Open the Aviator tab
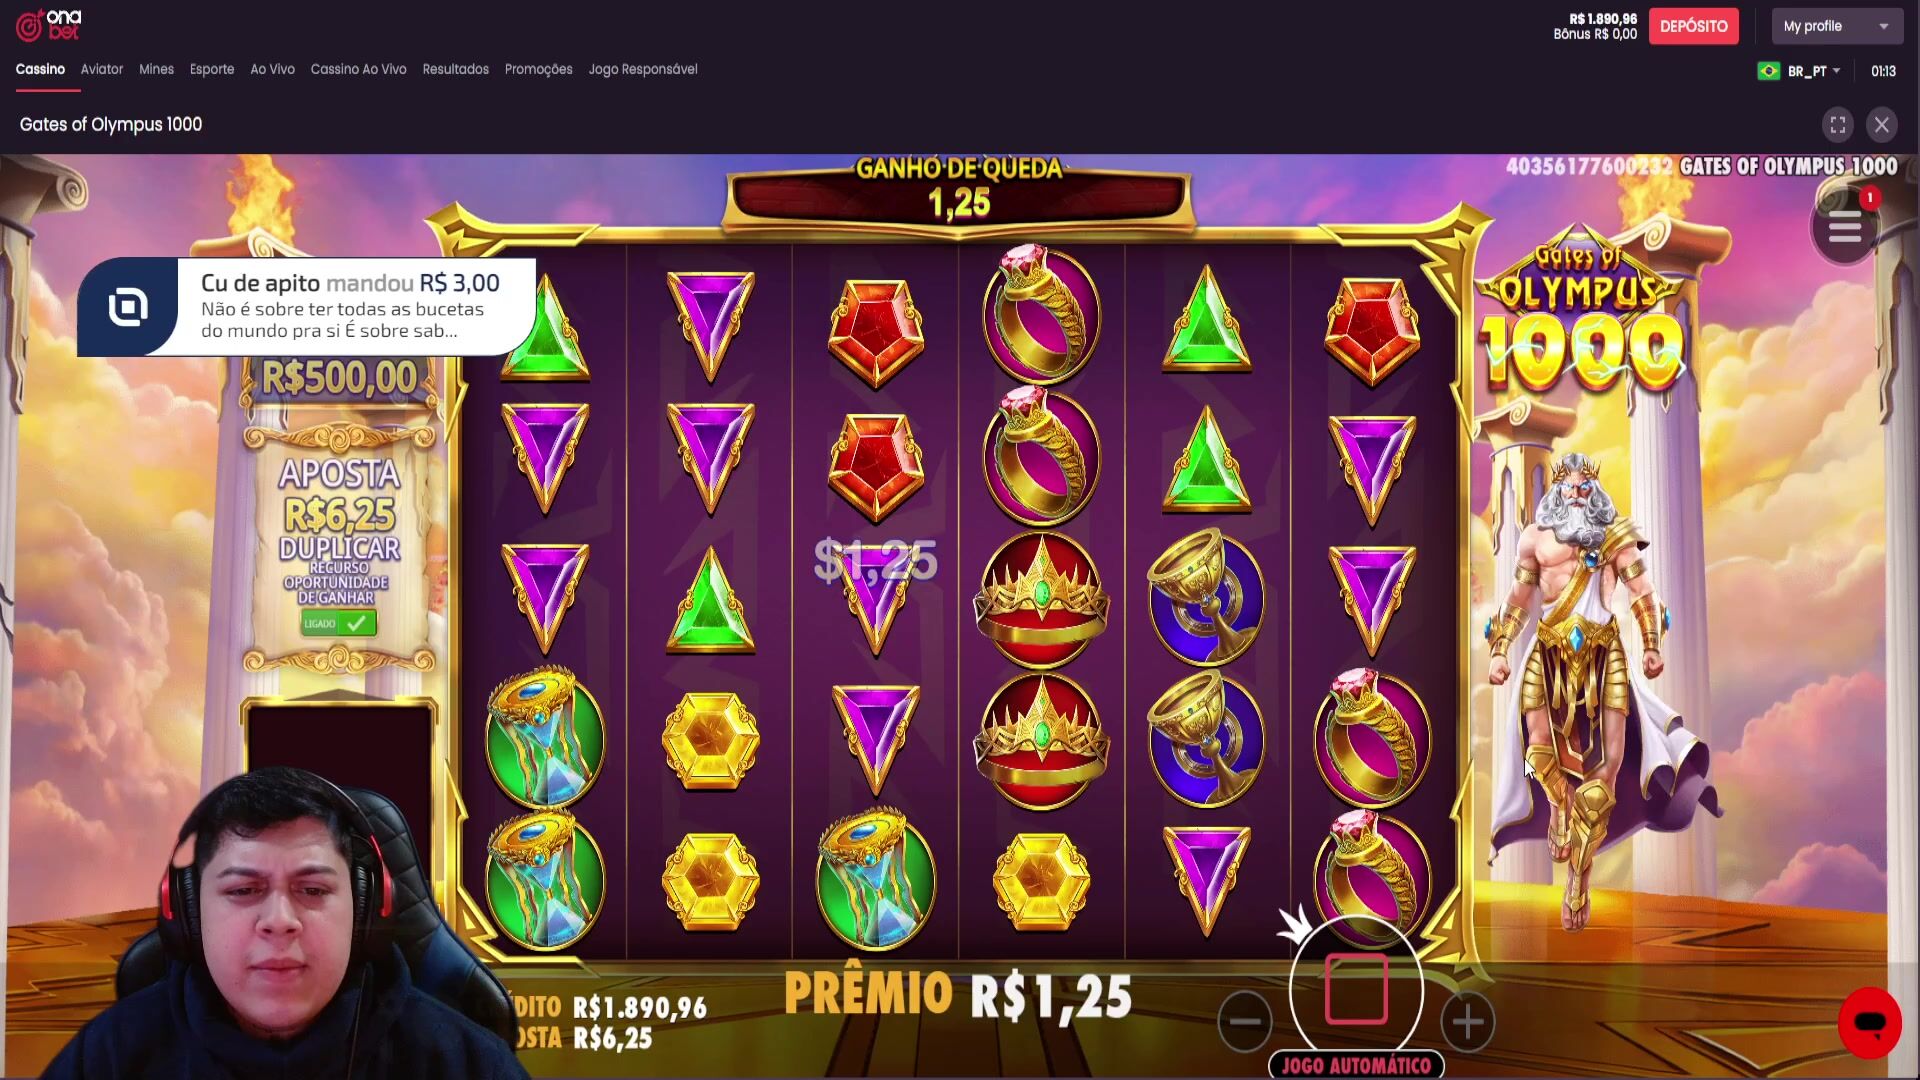The width and height of the screenshot is (1920, 1080). pyautogui.click(x=102, y=69)
